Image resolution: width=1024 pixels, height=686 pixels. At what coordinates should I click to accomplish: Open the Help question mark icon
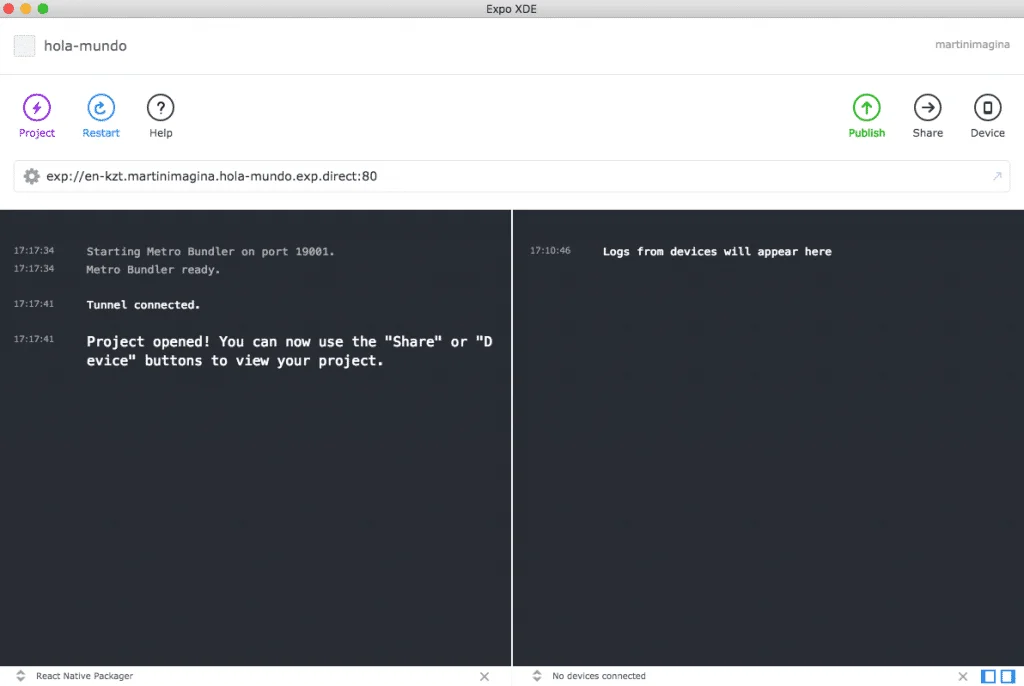tap(161, 108)
